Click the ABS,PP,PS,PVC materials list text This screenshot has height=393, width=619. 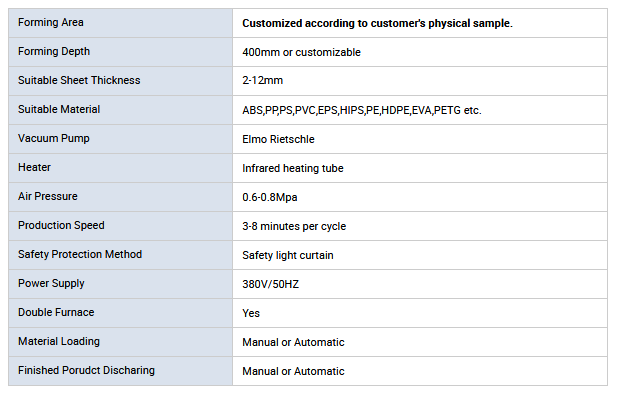[362, 110]
